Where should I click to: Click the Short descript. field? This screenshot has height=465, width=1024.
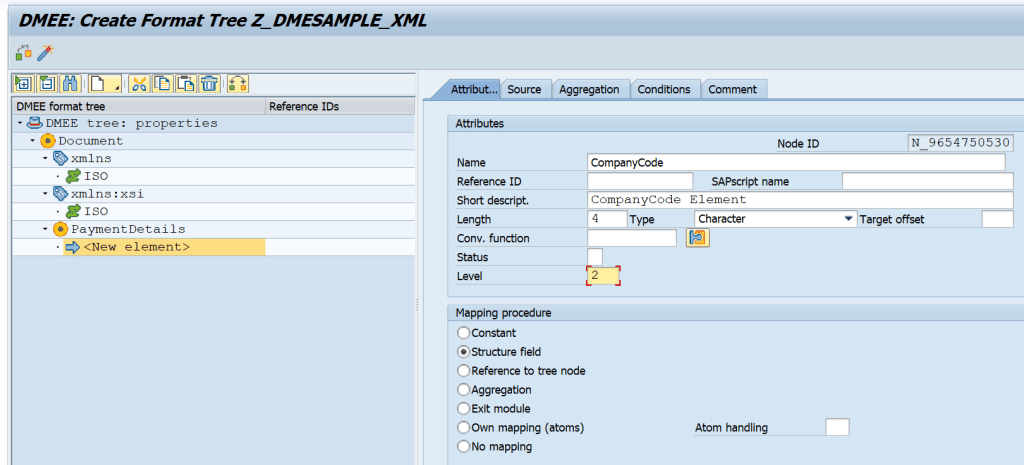800,200
